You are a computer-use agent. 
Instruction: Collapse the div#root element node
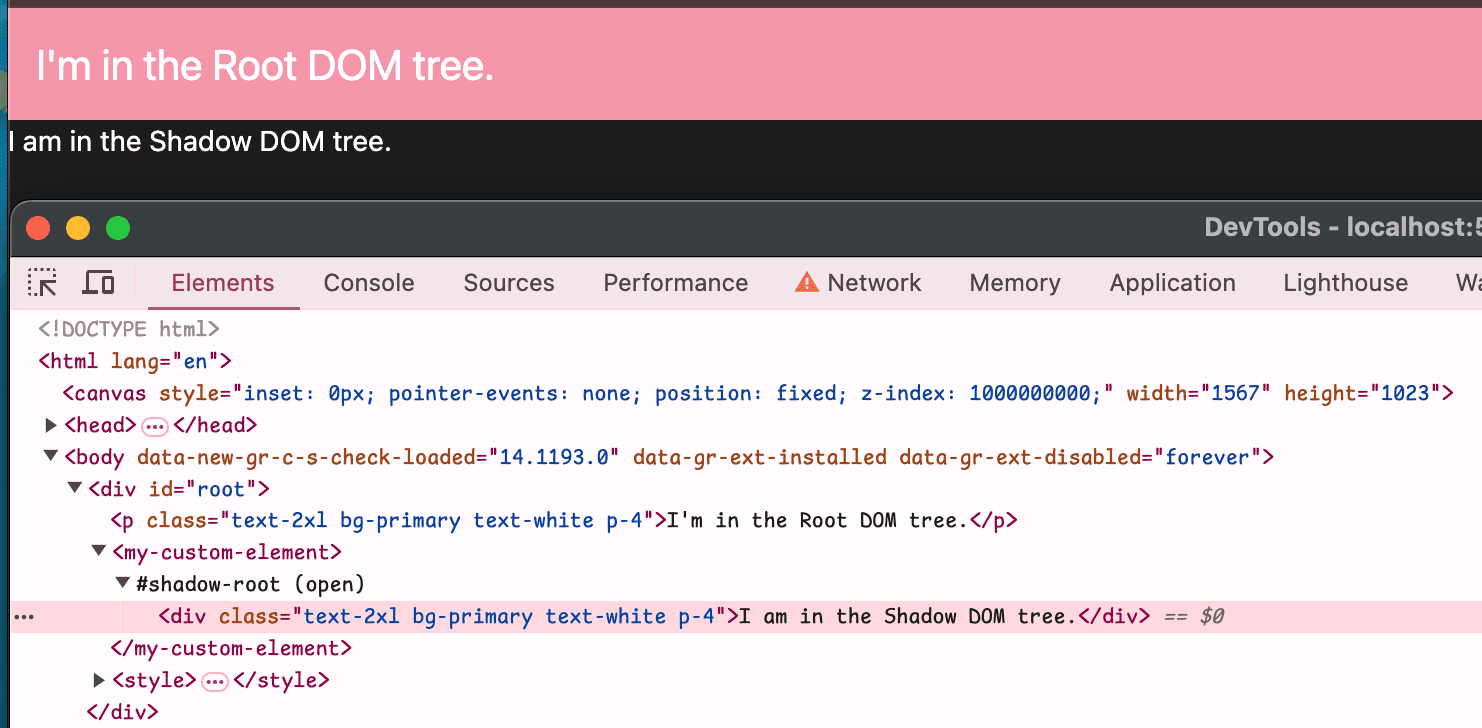click(x=74, y=489)
